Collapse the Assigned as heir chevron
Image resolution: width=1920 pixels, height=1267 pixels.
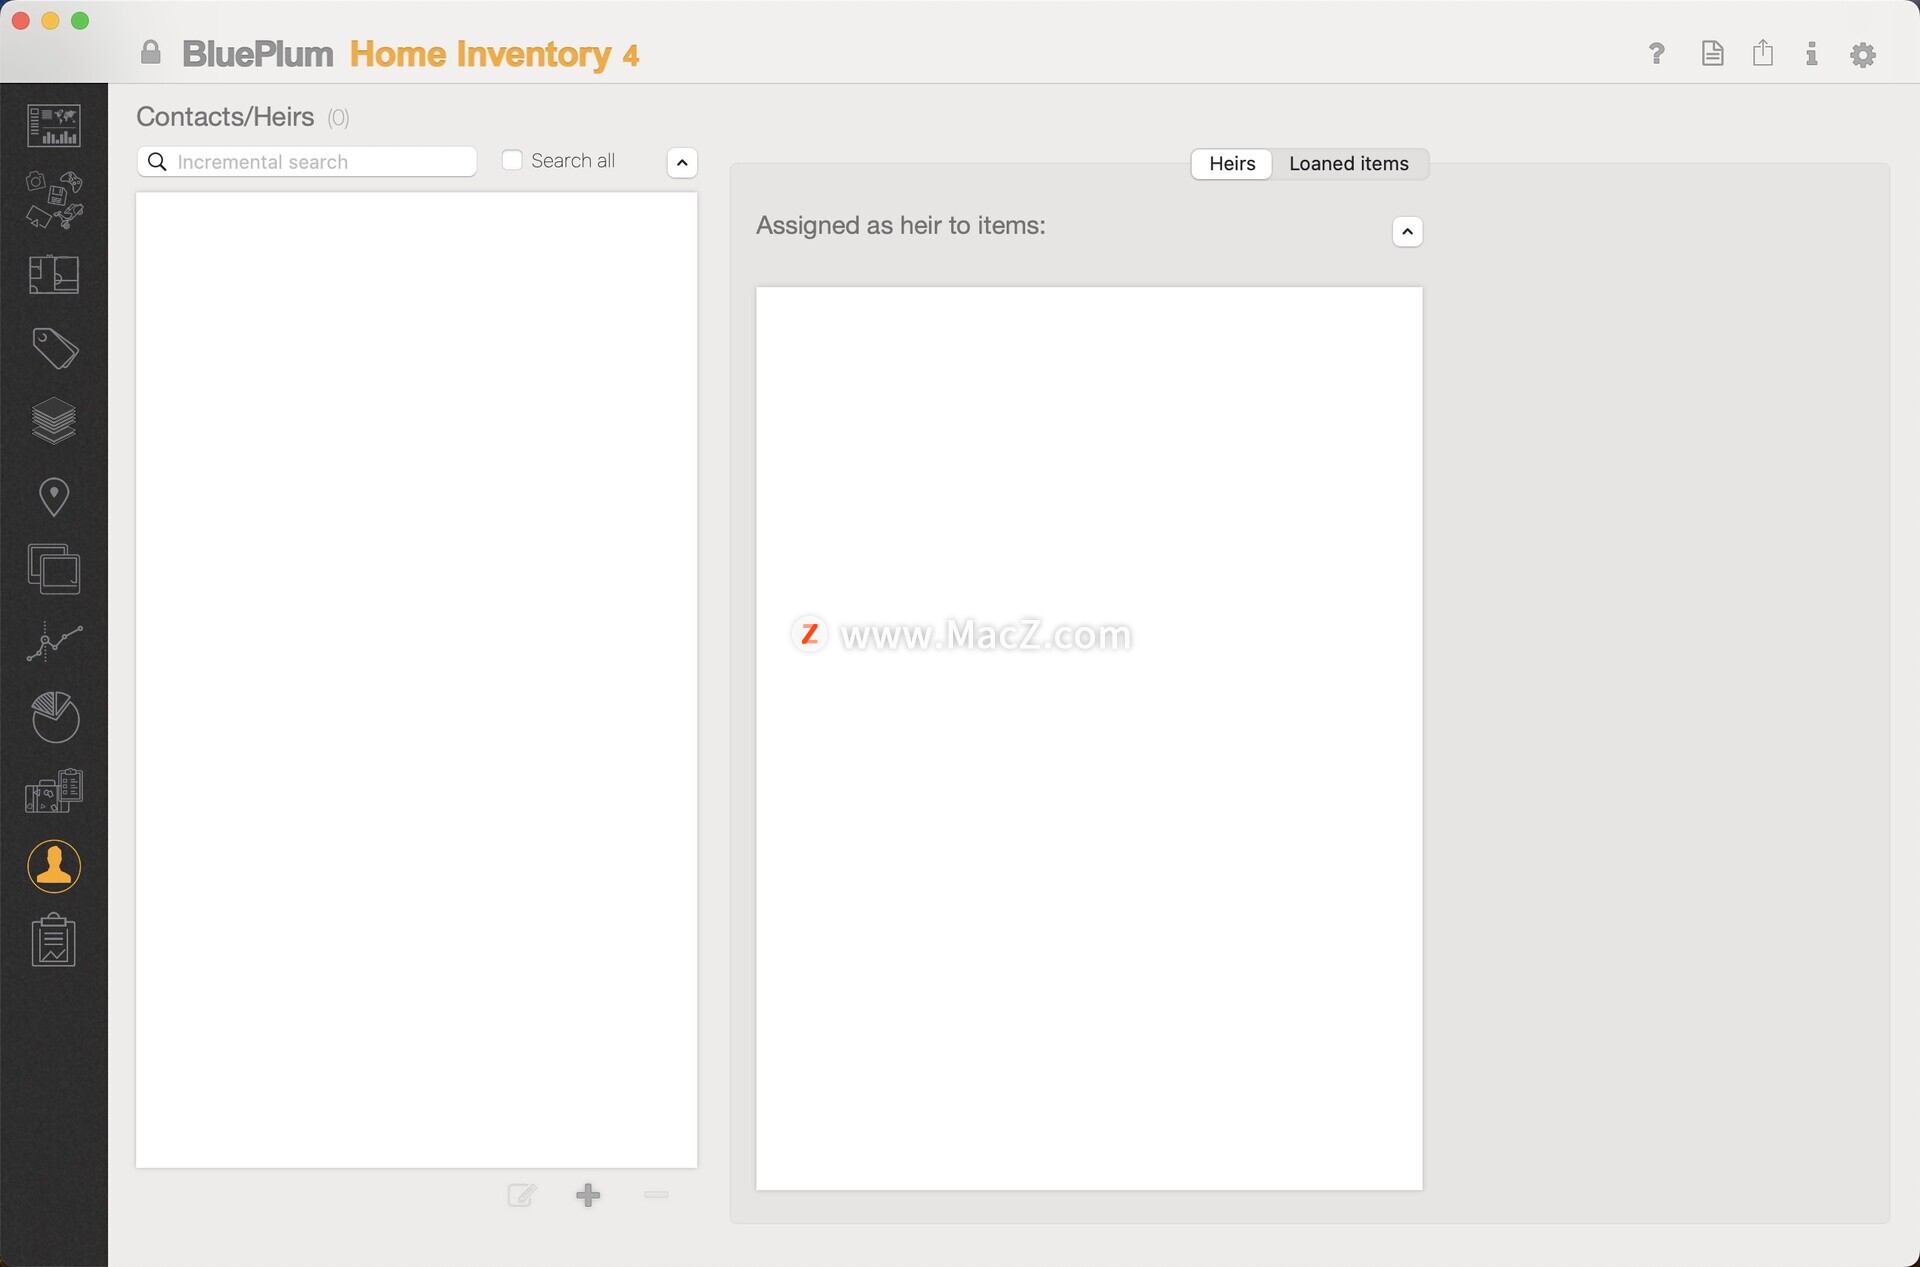[1407, 232]
